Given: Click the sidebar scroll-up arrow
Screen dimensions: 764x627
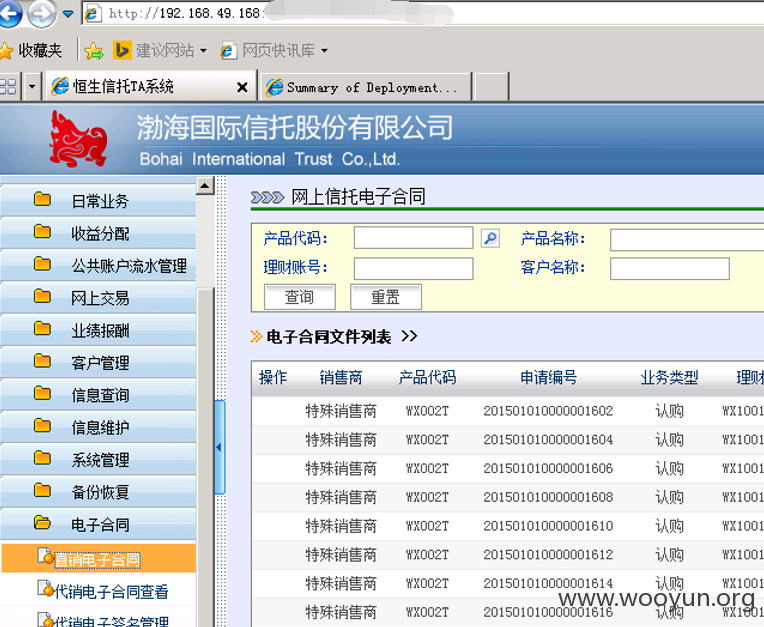Looking at the screenshot, I should pos(205,185).
